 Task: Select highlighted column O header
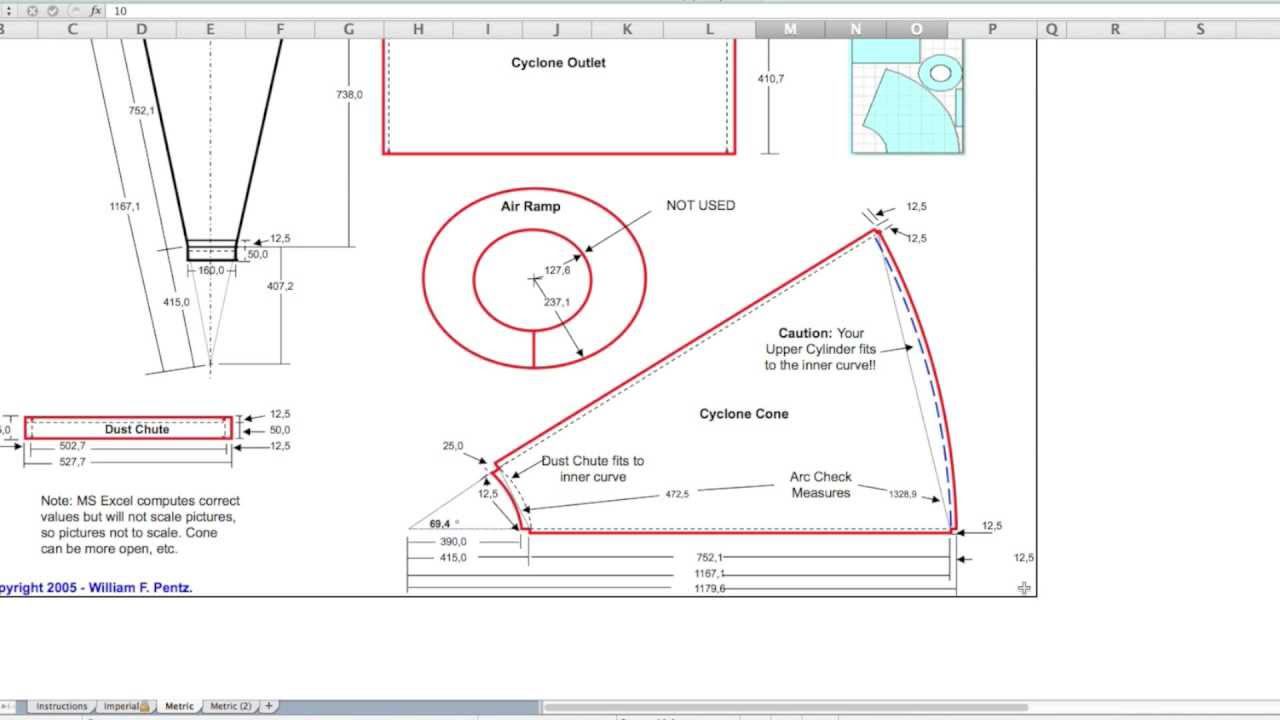916,30
